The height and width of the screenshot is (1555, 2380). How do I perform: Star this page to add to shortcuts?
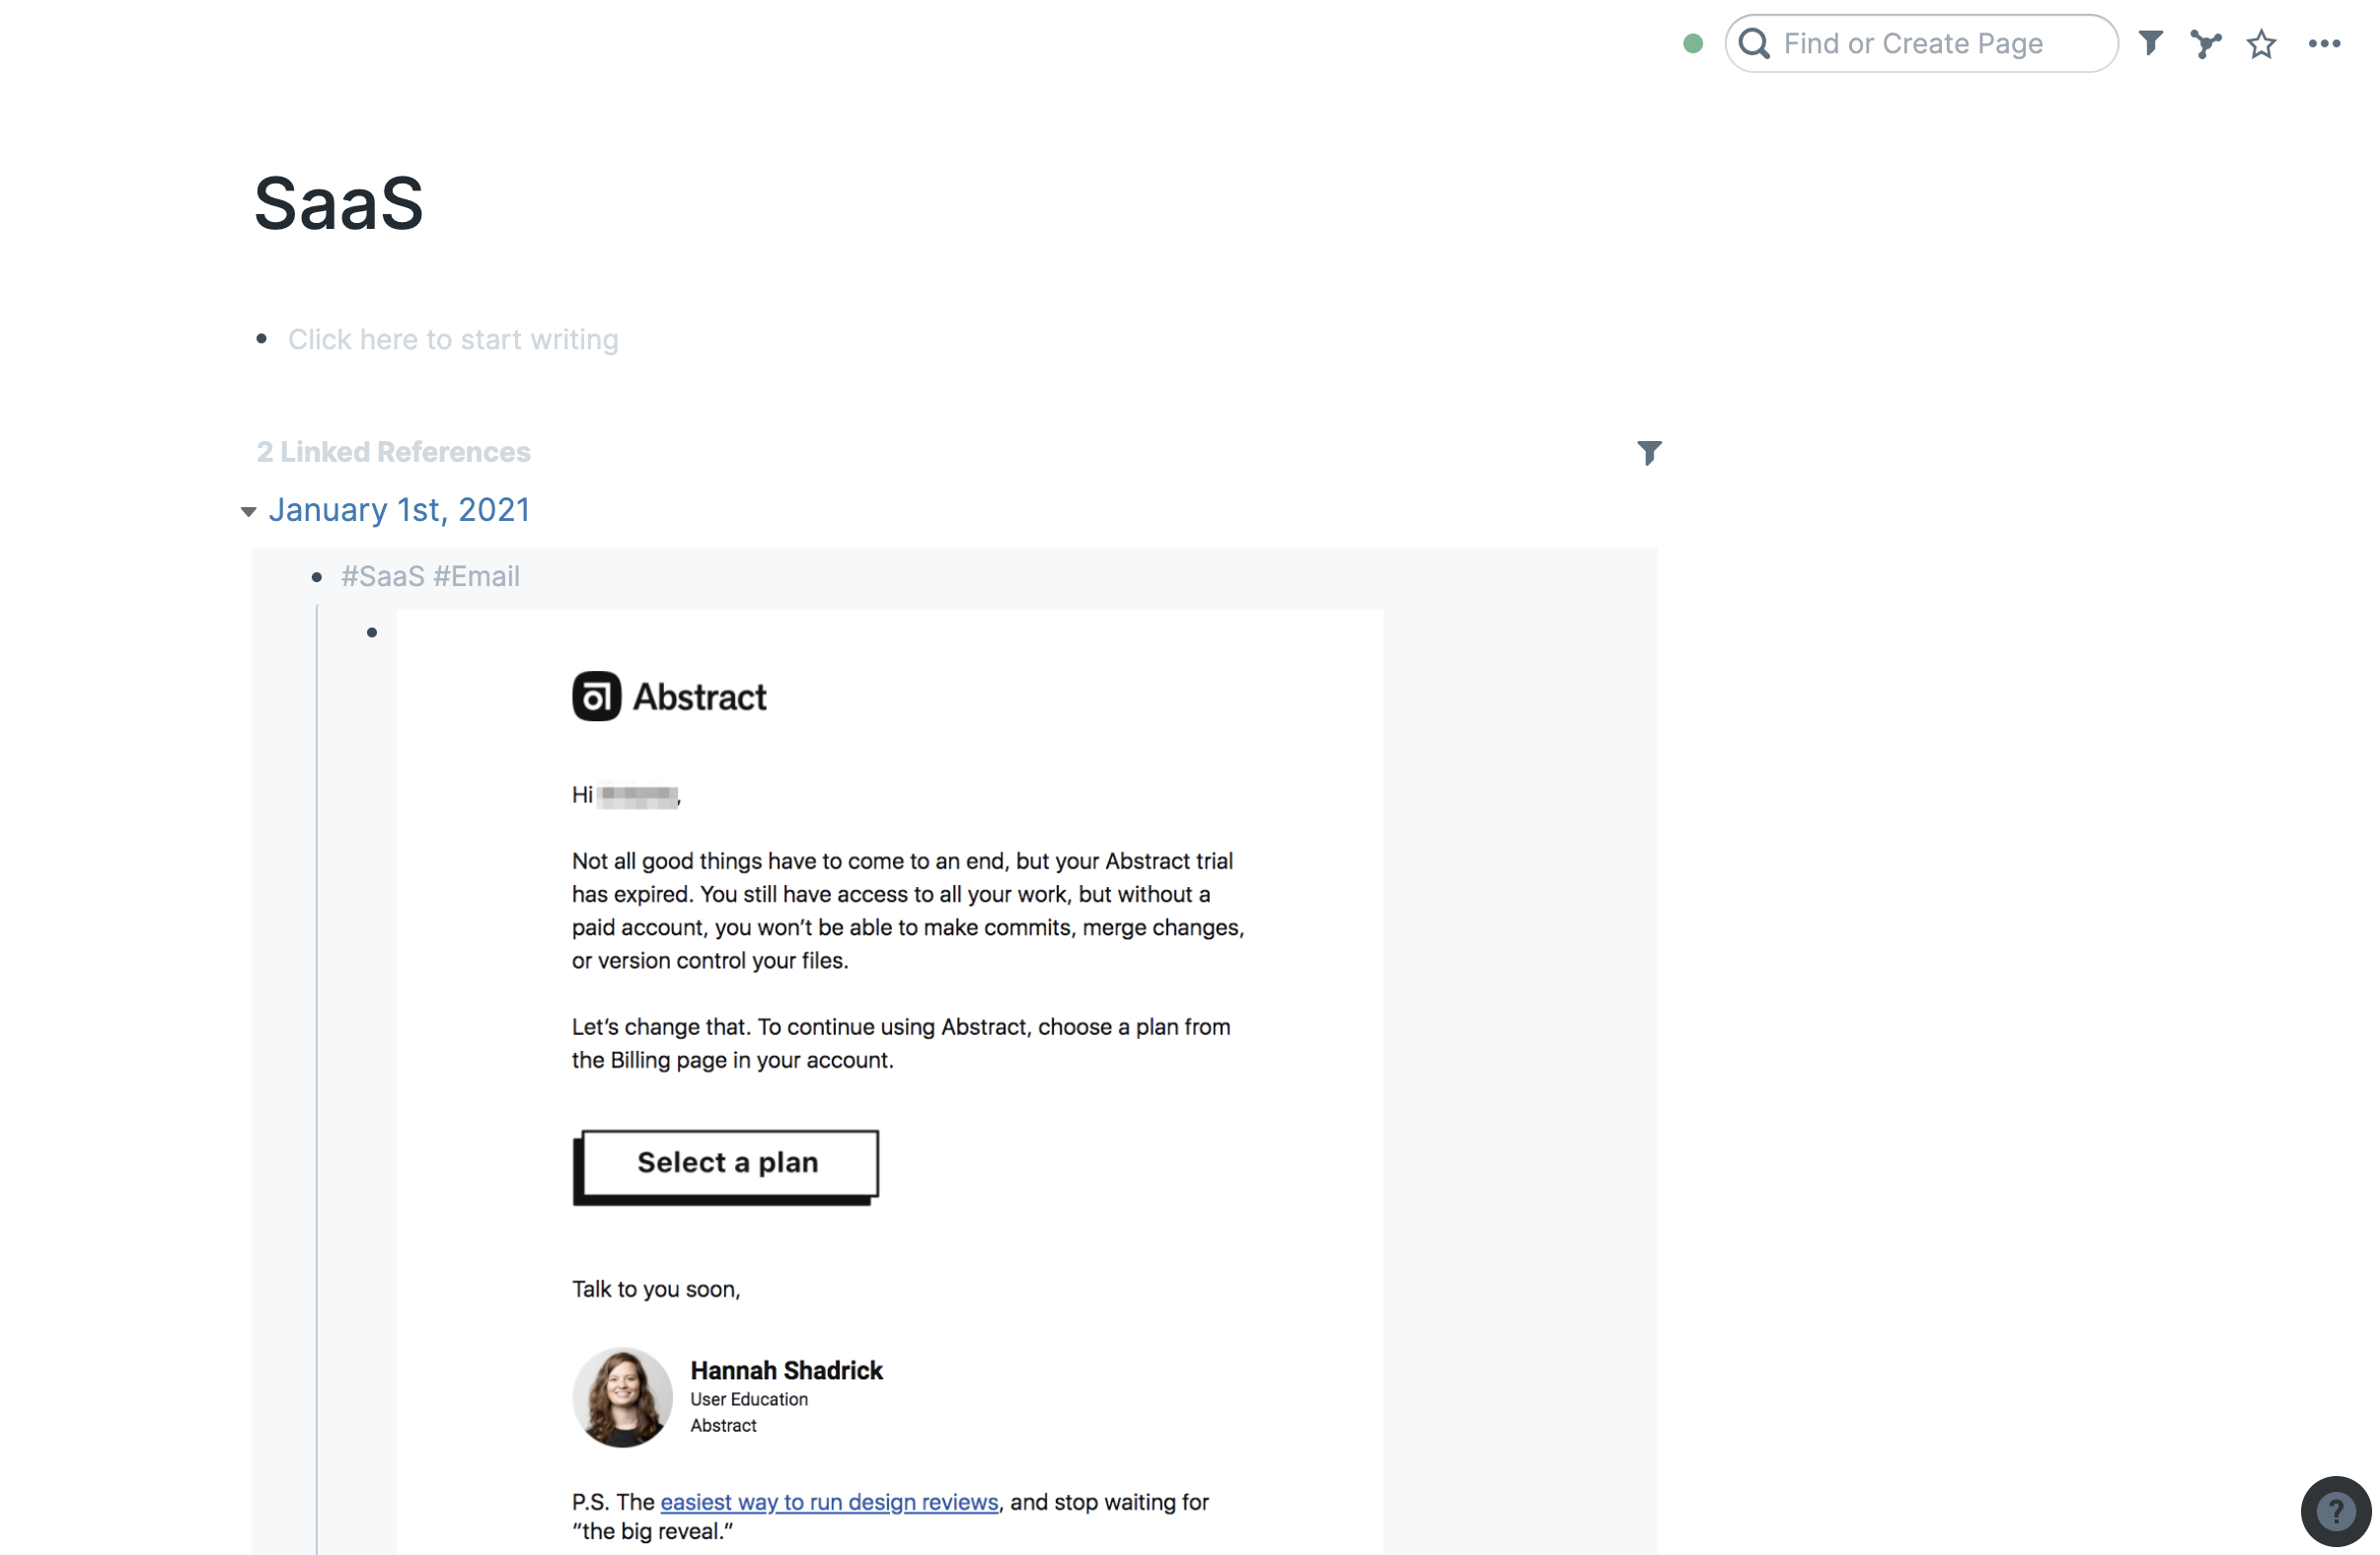point(2261,44)
